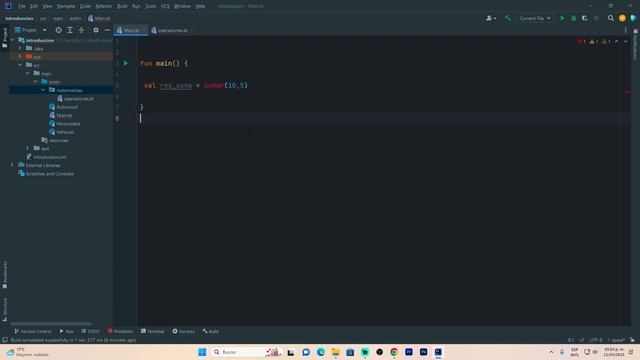The height and width of the screenshot is (360, 640).
Task: Open the Build menu
Action: tap(122, 6)
